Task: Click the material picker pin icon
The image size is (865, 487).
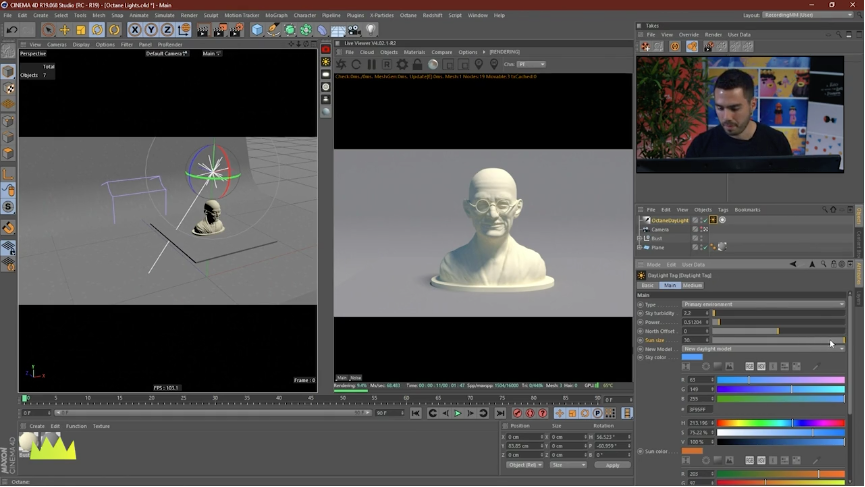Action: [x=494, y=65]
